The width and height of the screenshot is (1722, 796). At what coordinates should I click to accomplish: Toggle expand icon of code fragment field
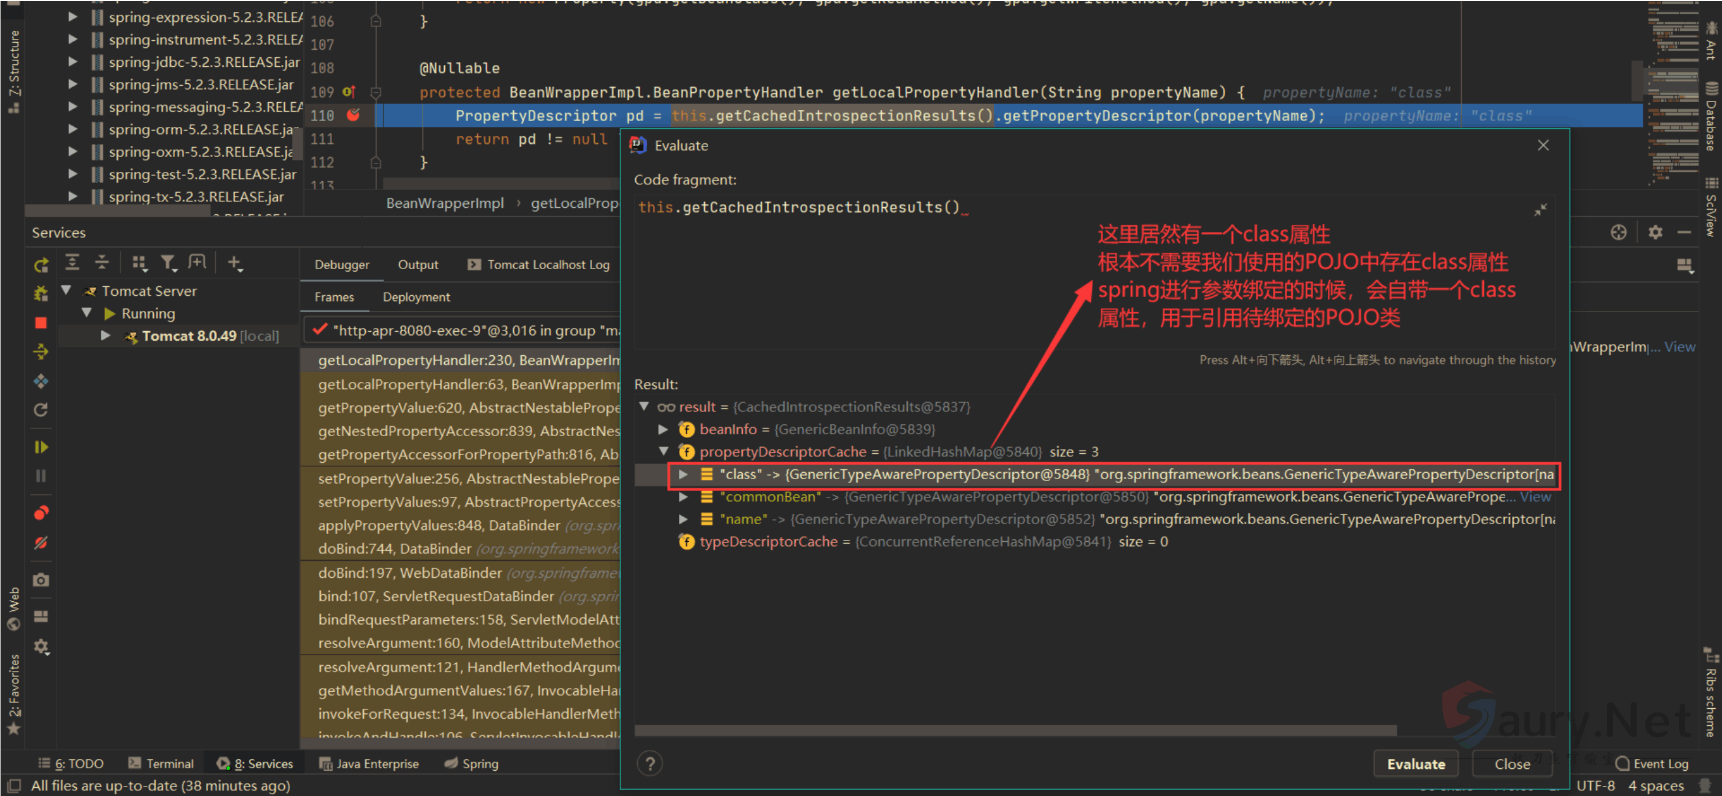1540,209
